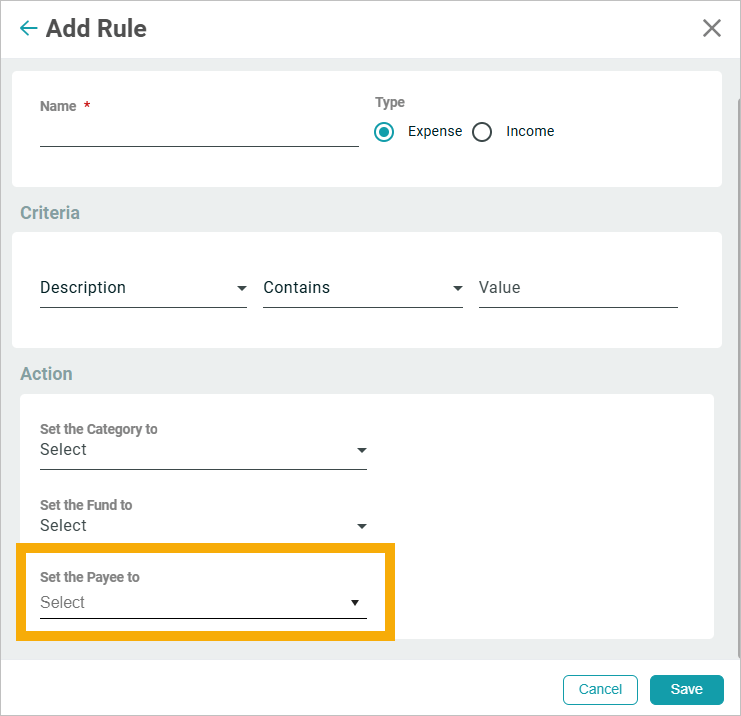Screen dimensions: 741x716
Task: Open the Set the Category to dropdown
Action: (203, 450)
